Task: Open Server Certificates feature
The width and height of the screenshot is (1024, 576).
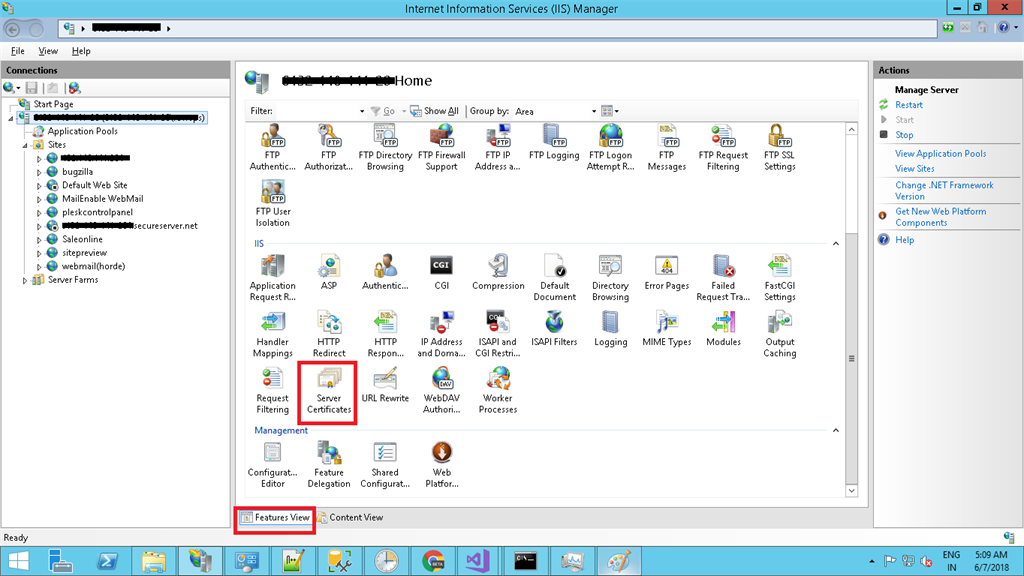Action: click(328, 391)
